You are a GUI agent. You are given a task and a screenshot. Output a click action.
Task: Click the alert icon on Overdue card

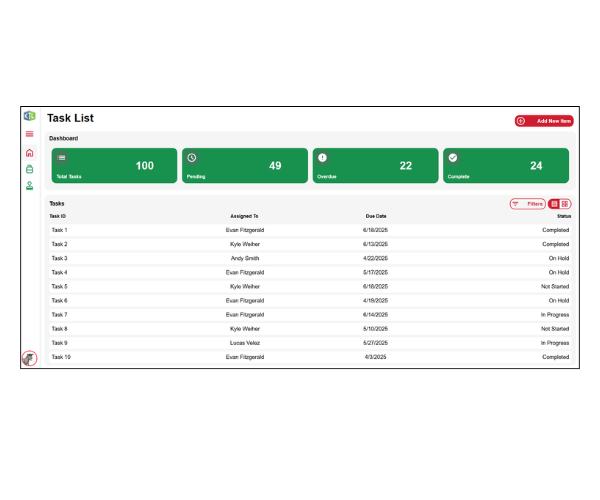pos(323,158)
